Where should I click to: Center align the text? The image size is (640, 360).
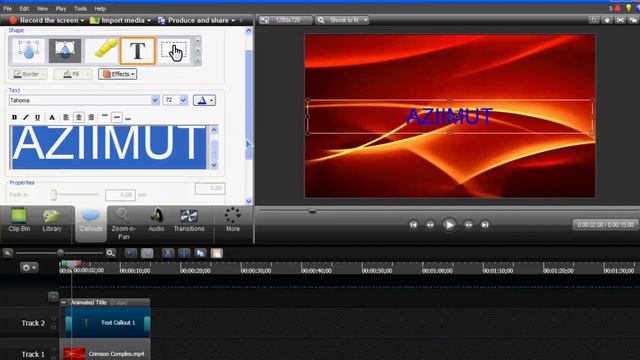(x=78, y=118)
